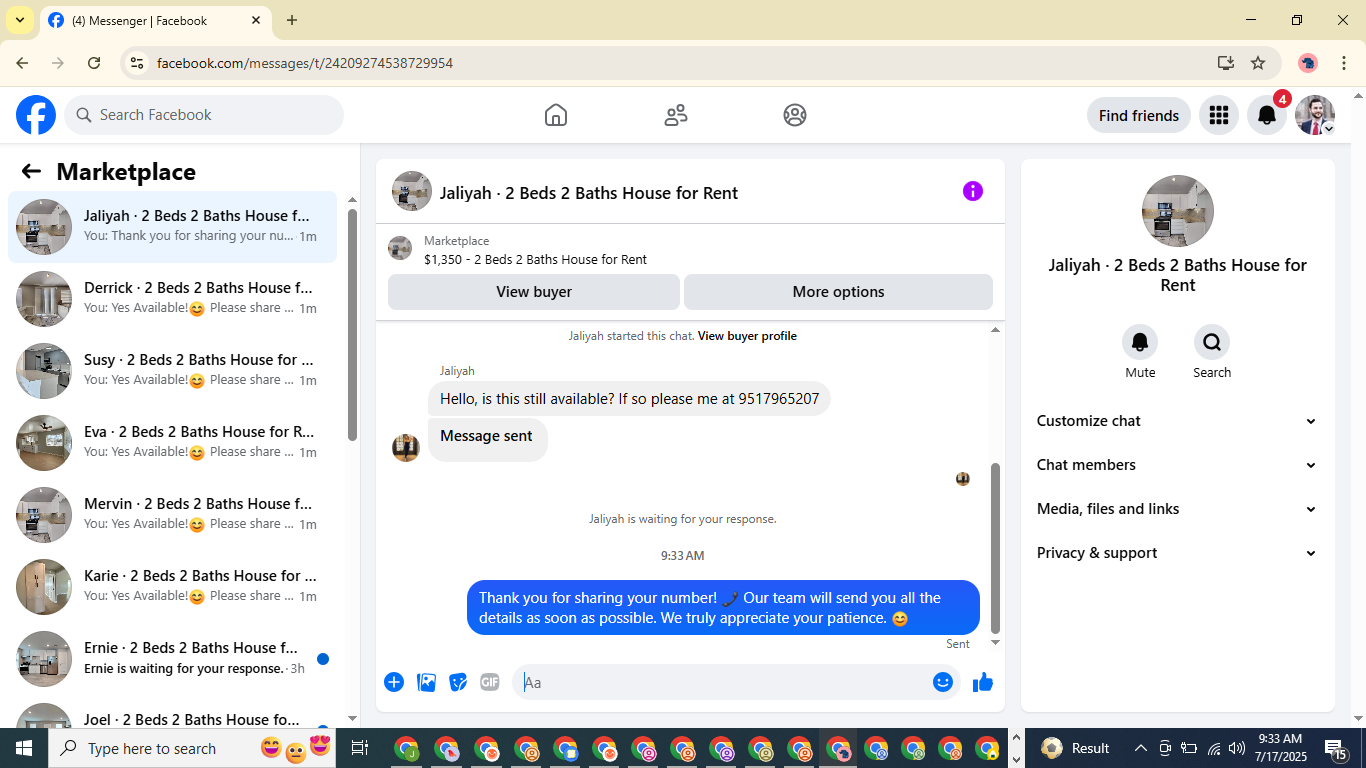
Task: Expand Media, files and links section
Action: (x=1177, y=509)
